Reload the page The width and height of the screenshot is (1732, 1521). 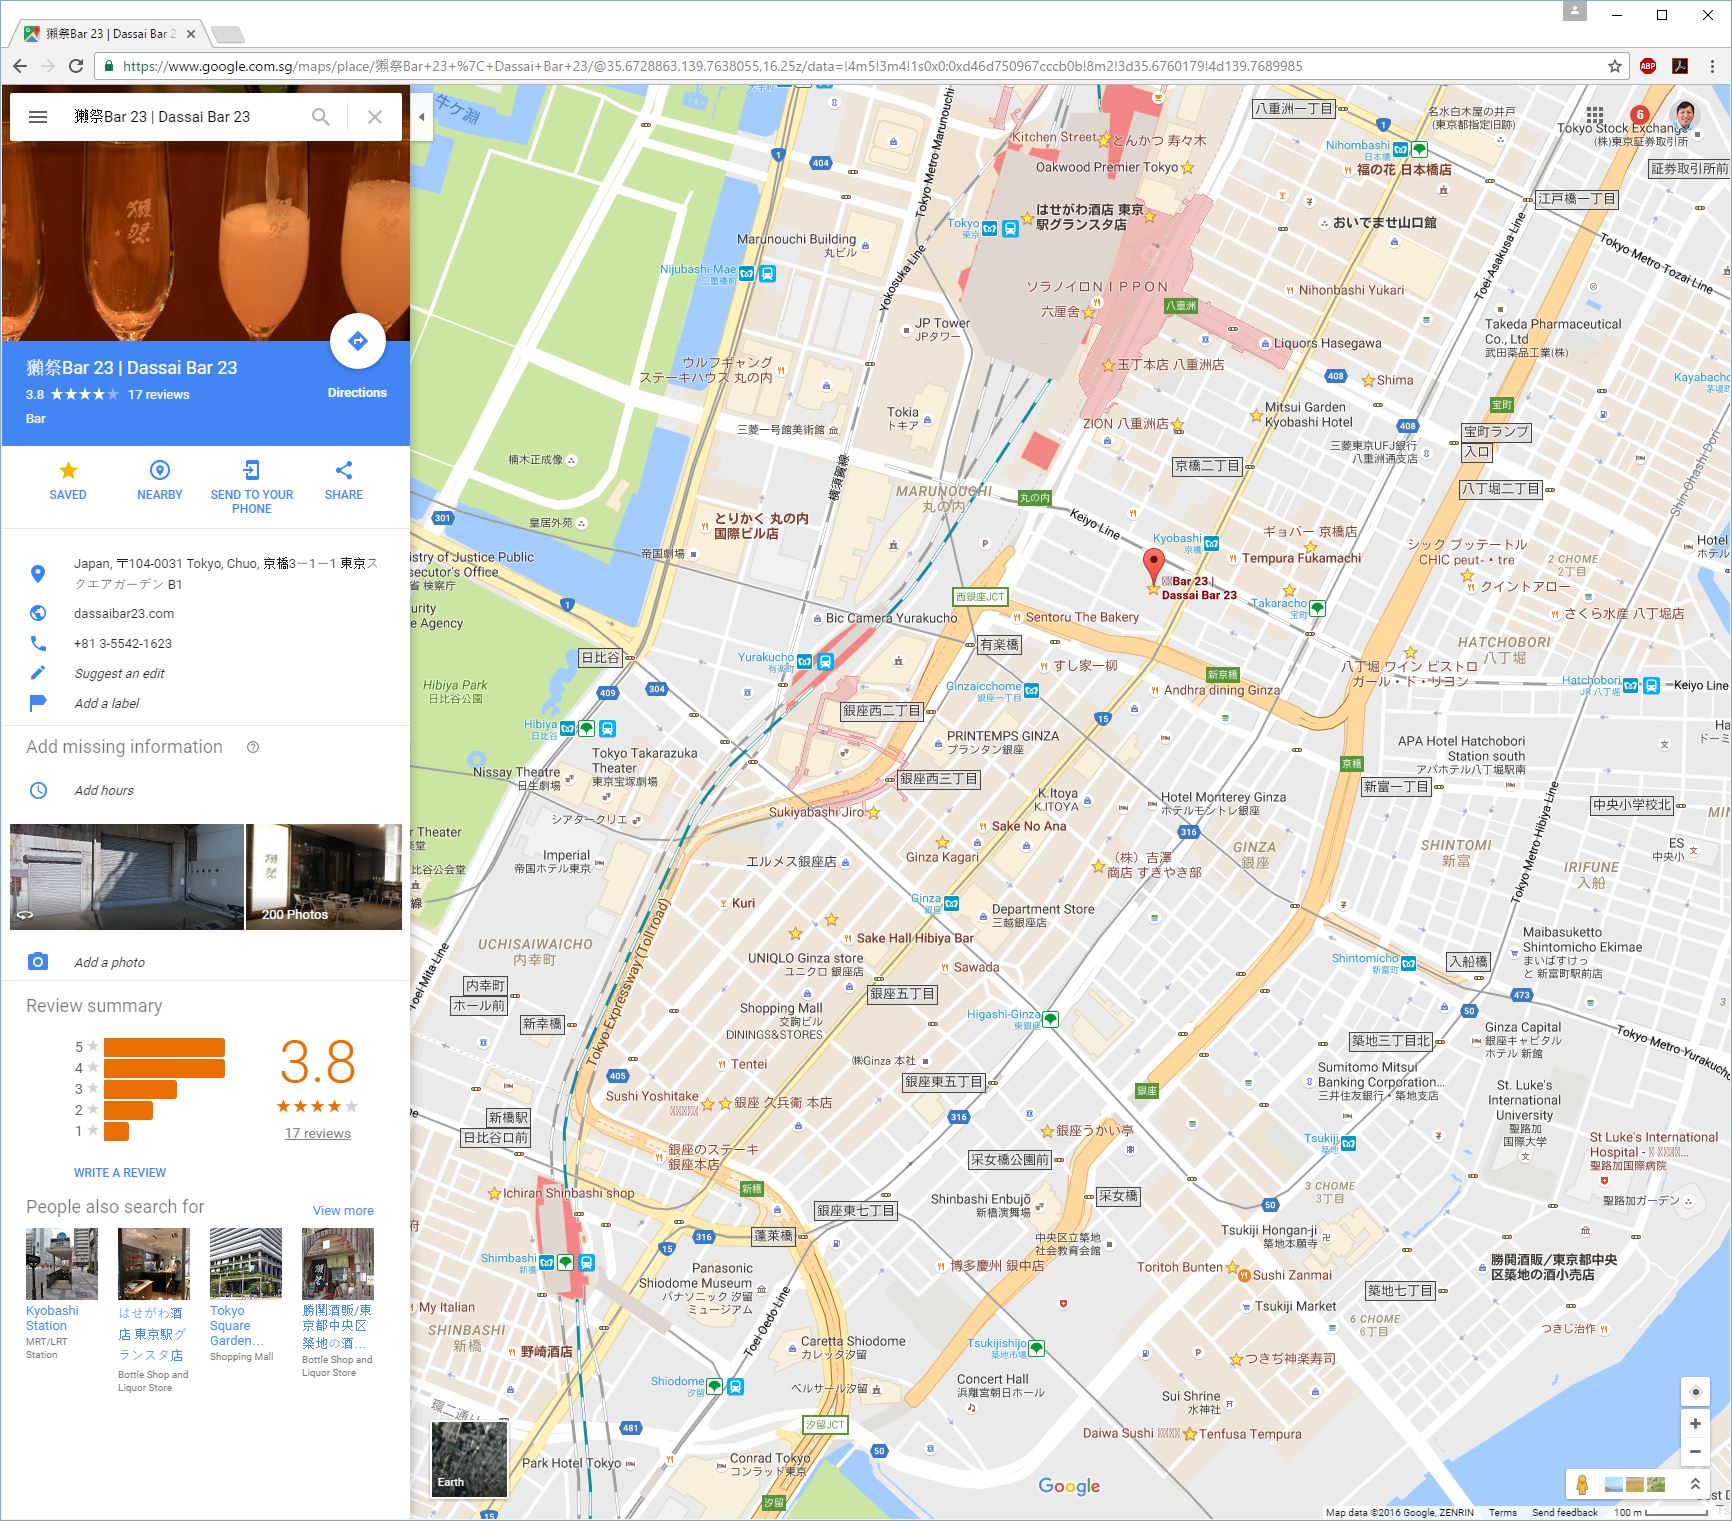[76, 66]
